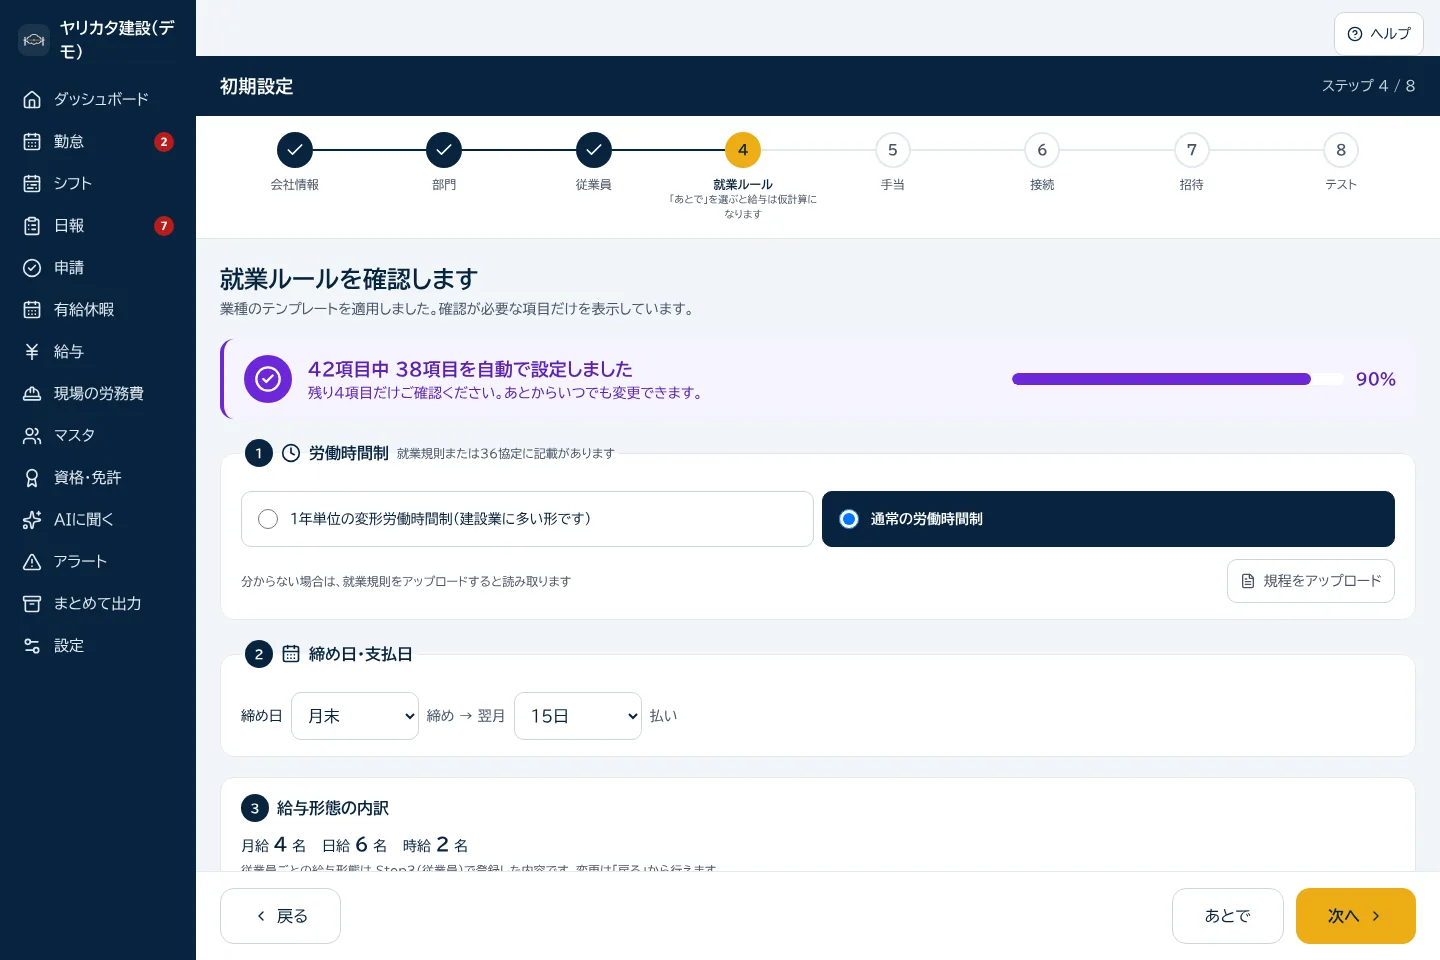The height and width of the screenshot is (960, 1440).
Task: Click the ヘルプ button
Action: click(x=1379, y=34)
